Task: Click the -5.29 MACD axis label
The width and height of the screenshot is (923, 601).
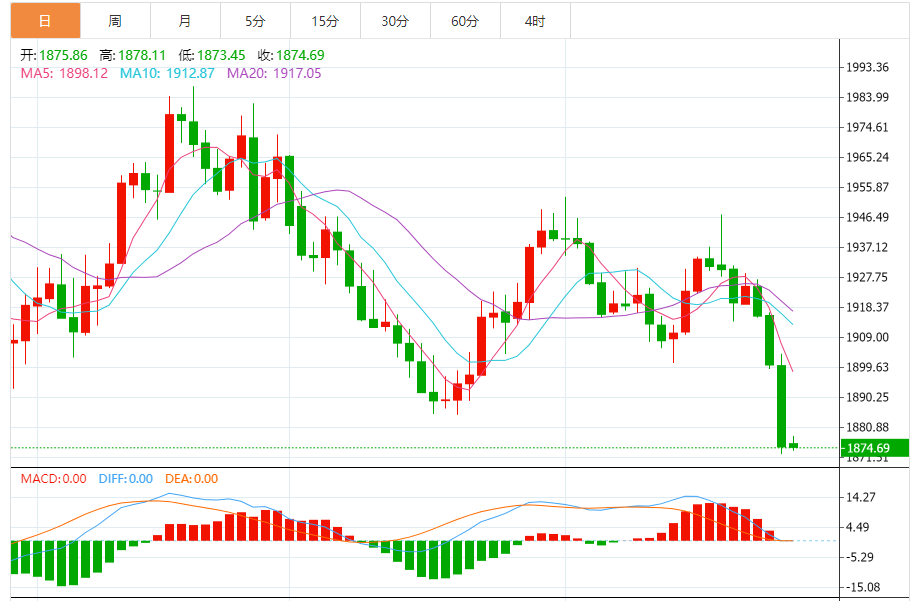Action: pos(860,557)
